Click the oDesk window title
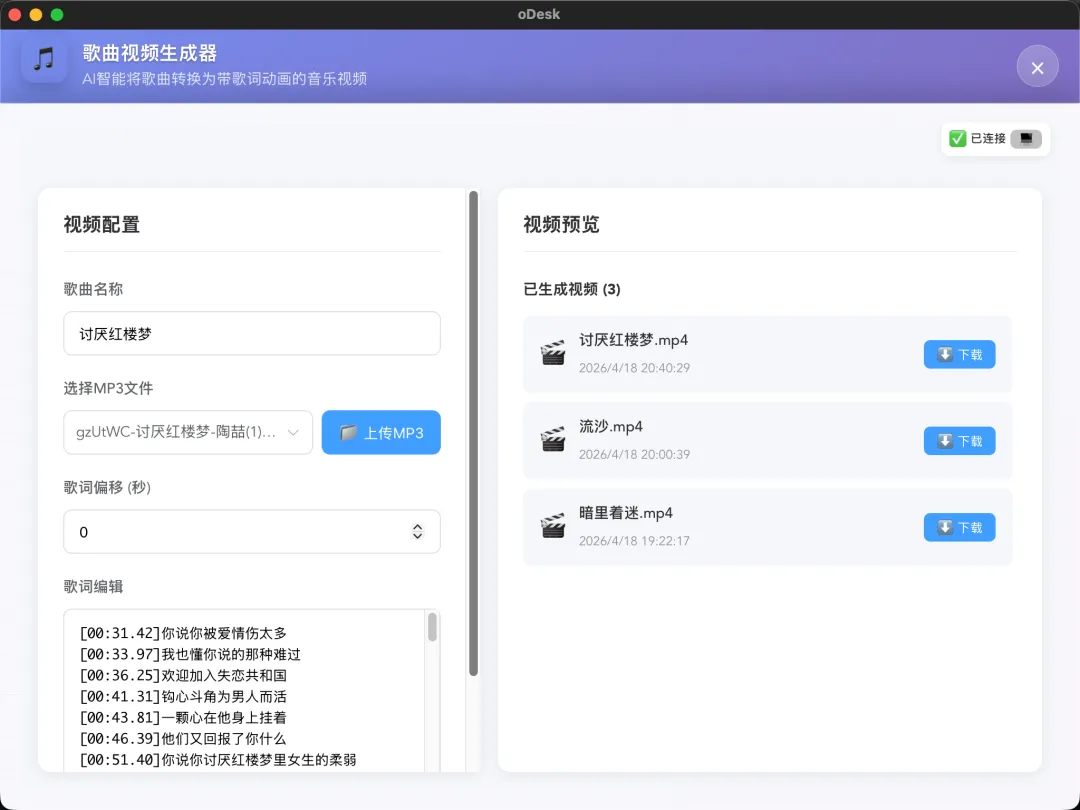This screenshot has height=810, width=1080. click(x=539, y=14)
